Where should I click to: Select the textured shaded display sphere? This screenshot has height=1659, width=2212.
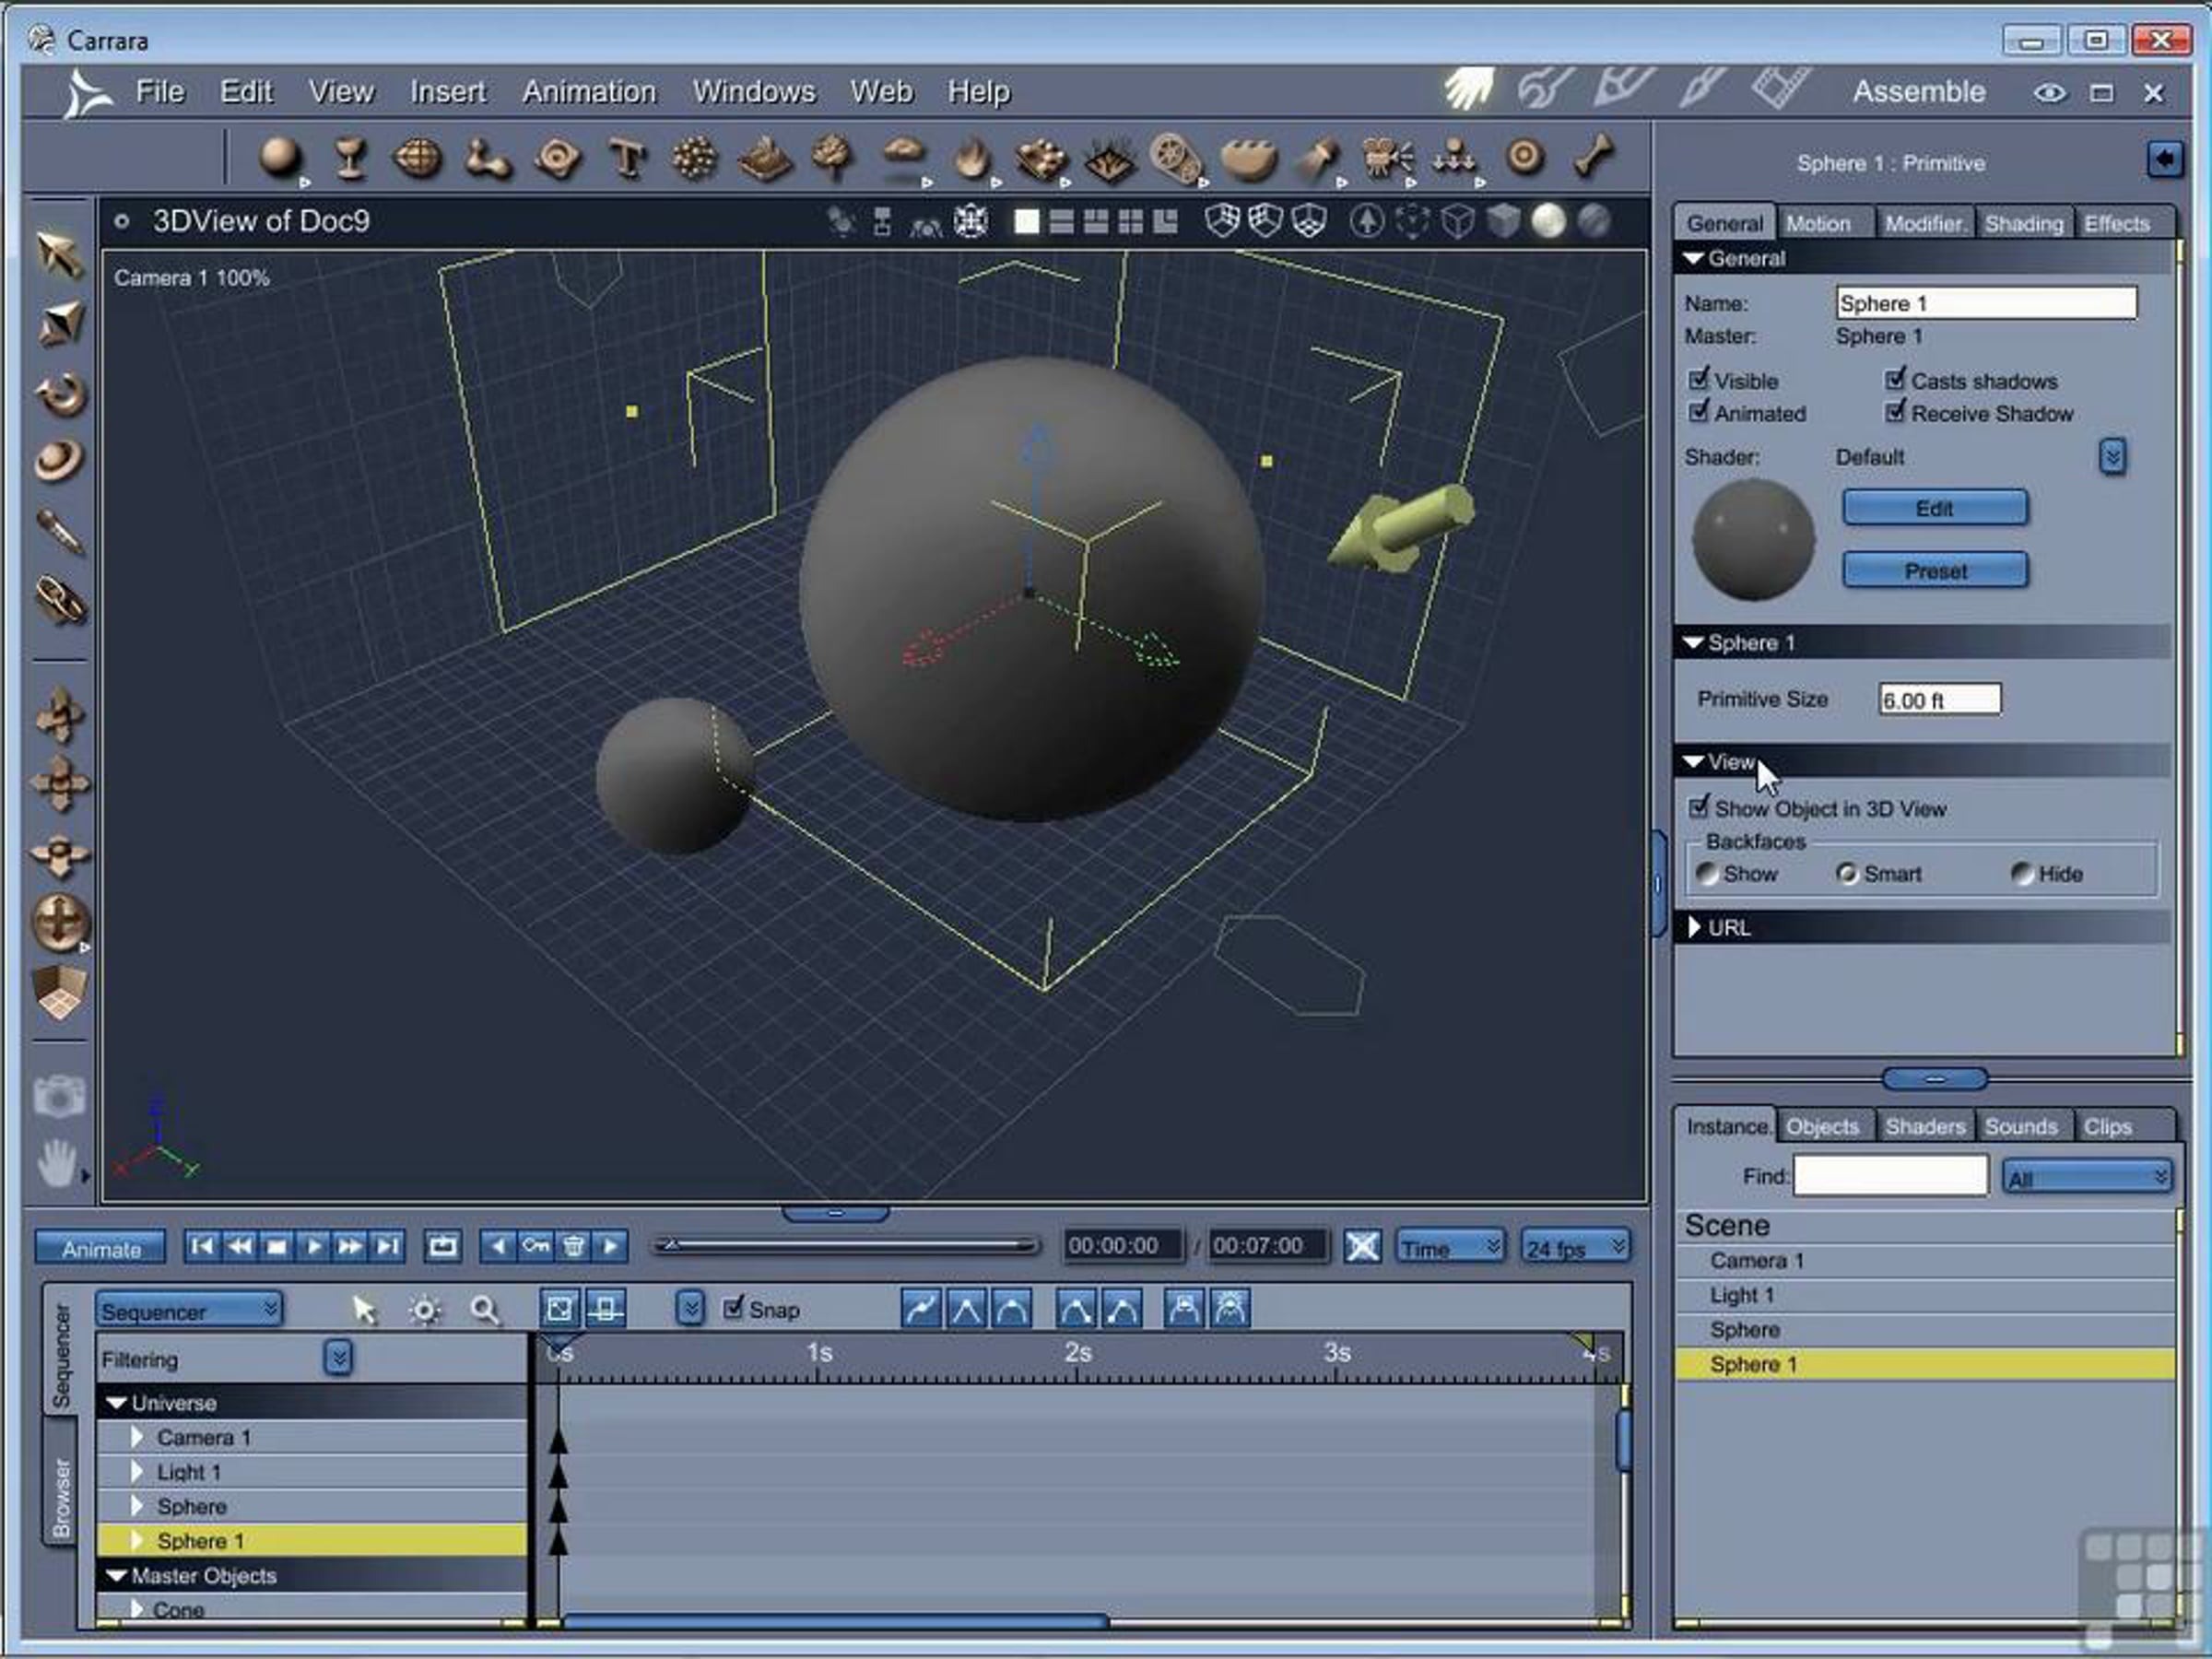pyautogui.click(x=1594, y=221)
